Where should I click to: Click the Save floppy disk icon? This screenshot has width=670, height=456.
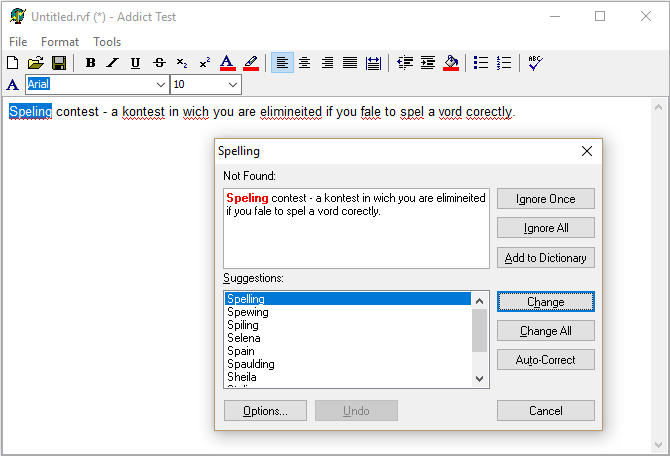click(x=59, y=63)
